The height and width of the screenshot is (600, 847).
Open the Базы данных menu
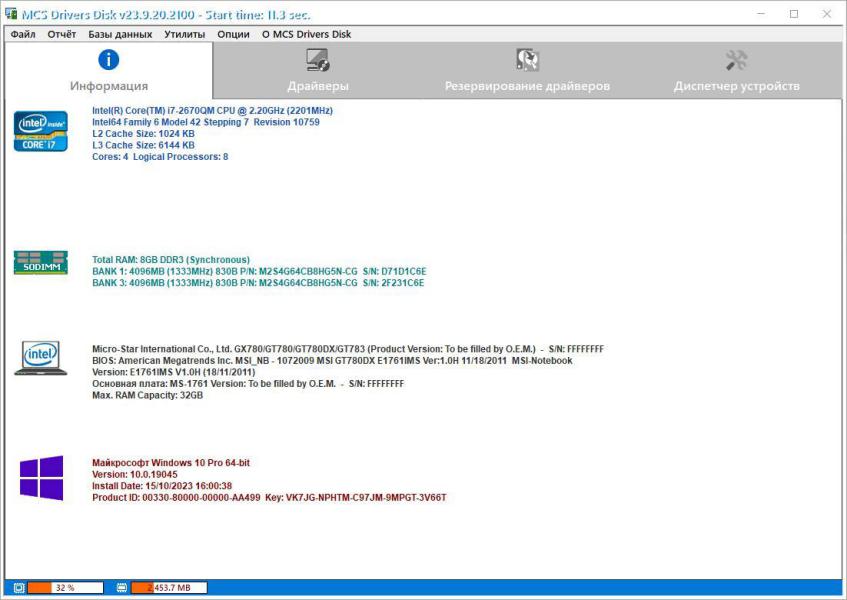point(120,35)
